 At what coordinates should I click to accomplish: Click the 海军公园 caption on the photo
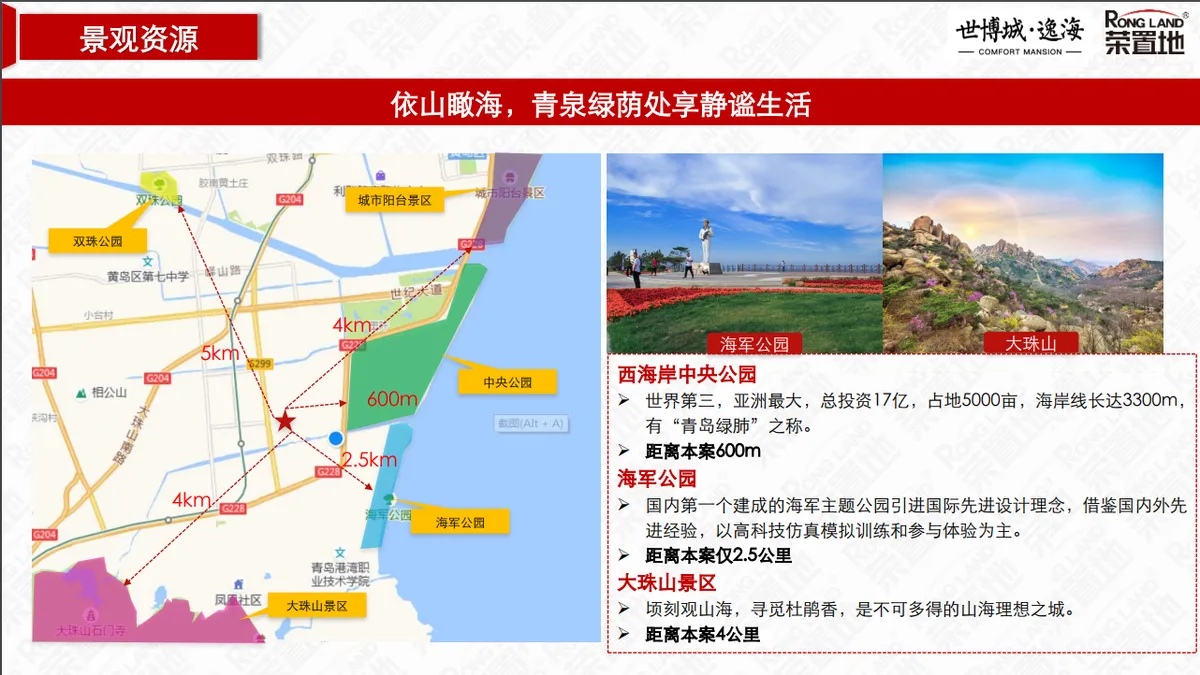click(x=755, y=343)
